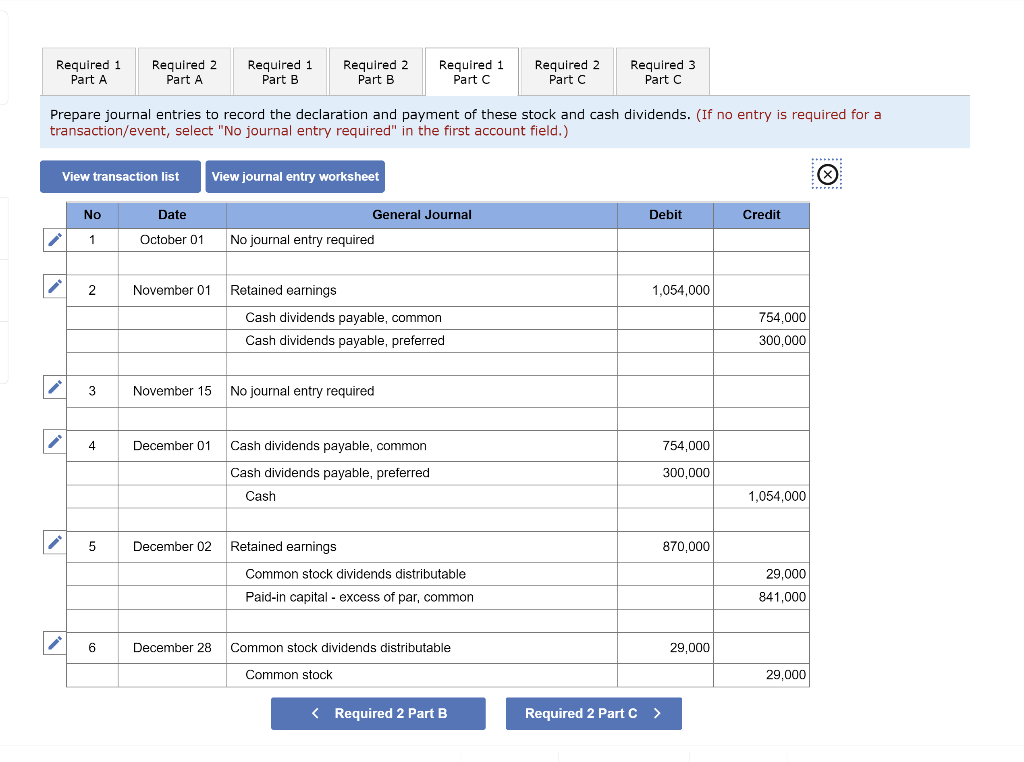Click the View transaction list button
This screenshot has height=762, width=1024.
pos(120,176)
